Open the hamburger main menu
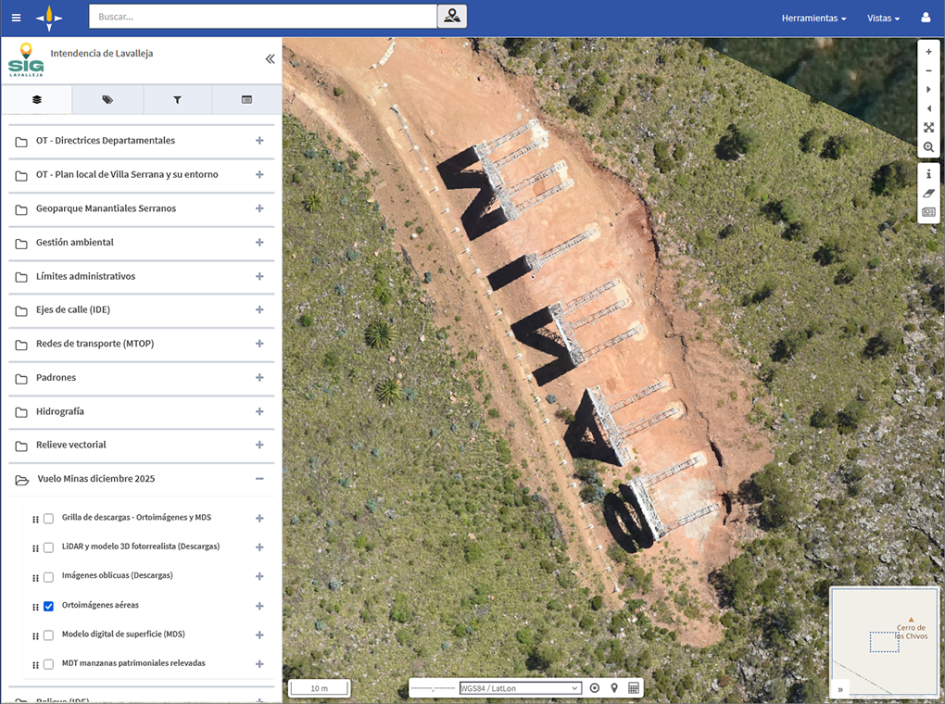945x704 pixels. [x=16, y=17]
